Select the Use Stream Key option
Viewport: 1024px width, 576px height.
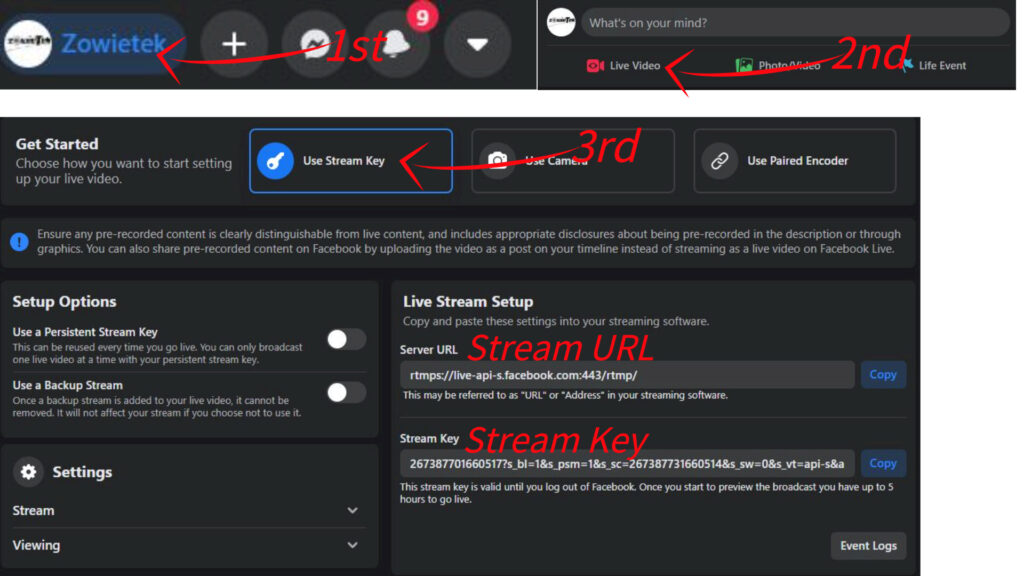(x=351, y=161)
